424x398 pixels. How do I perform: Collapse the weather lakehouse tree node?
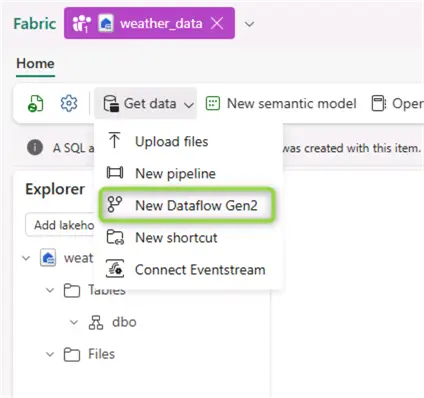point(26,258)
